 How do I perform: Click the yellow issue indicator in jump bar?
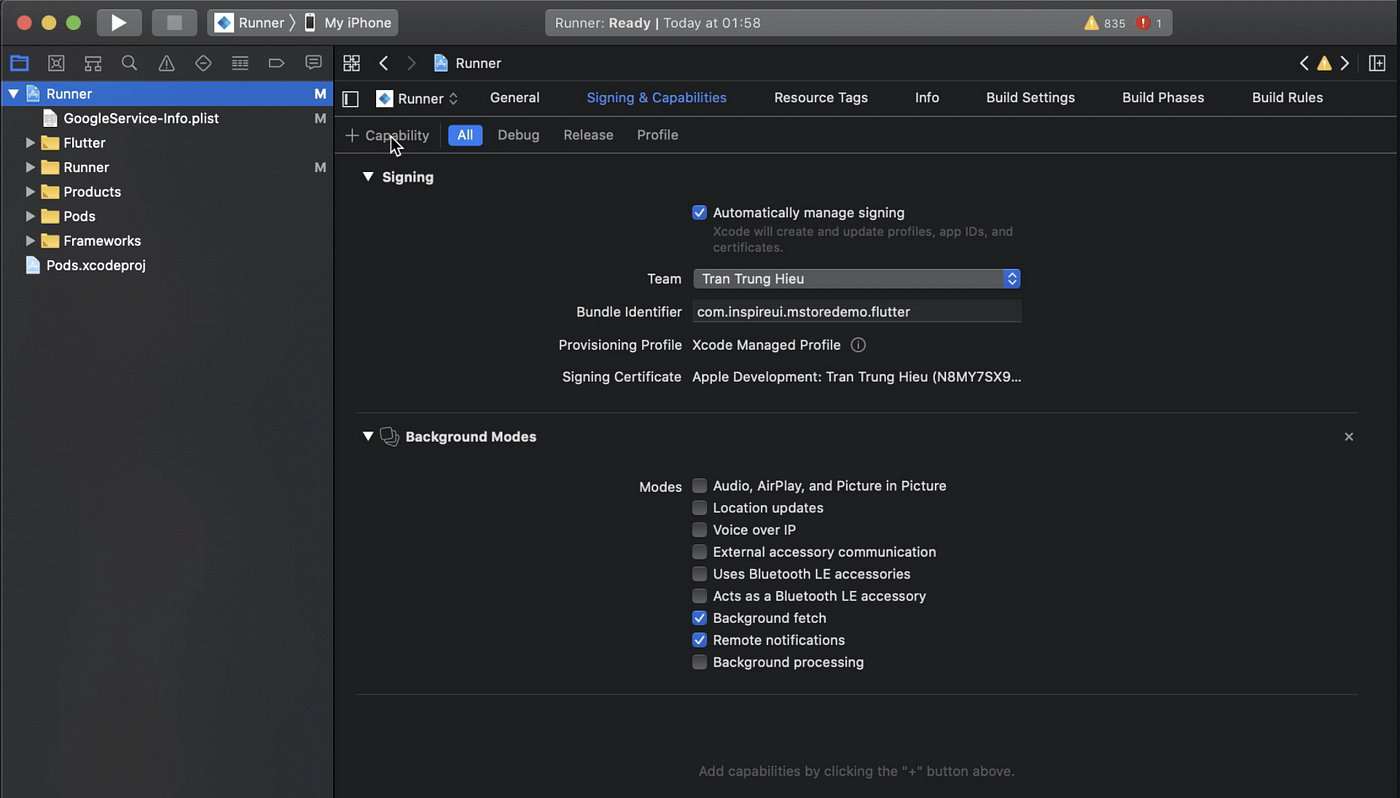(x=1324, y=63)
